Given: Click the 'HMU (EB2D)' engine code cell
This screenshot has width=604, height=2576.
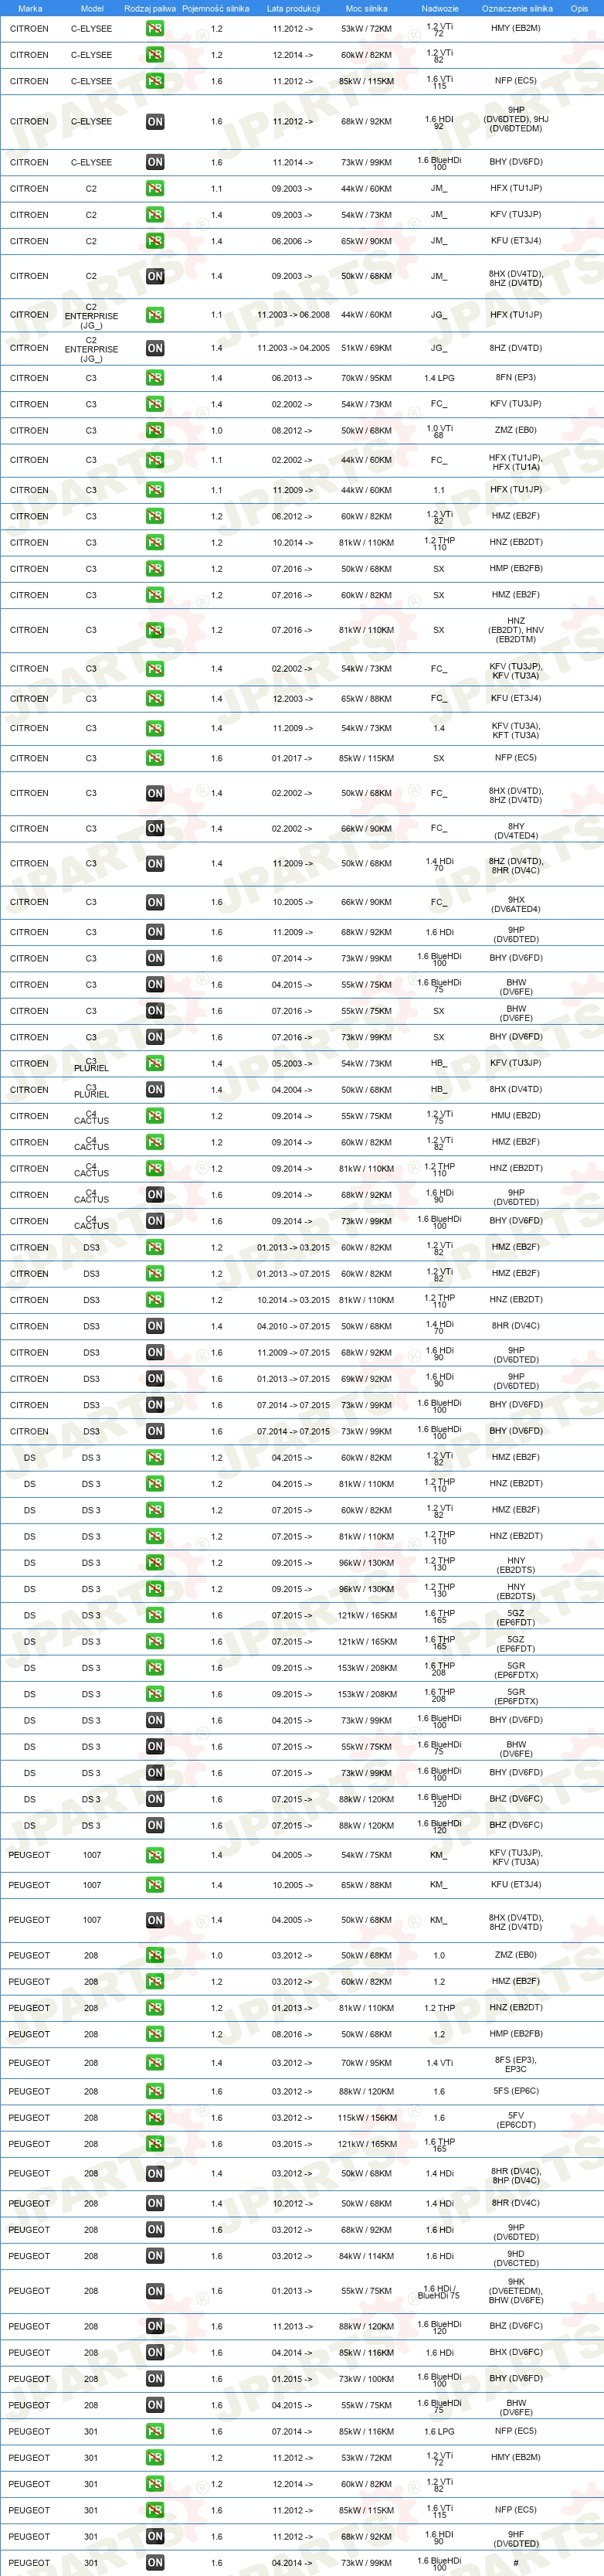Looking at the screenshot, I should 516,1116.
